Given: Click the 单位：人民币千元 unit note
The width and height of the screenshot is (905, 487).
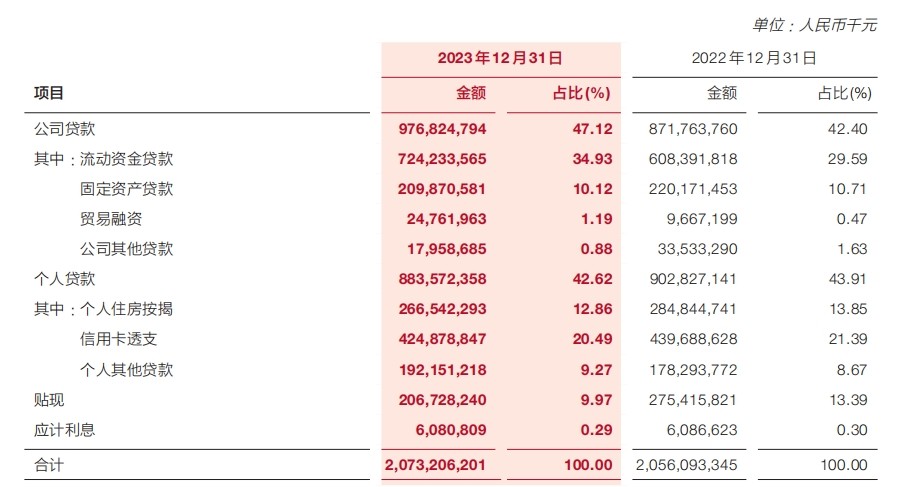Looking at the screenshot, I should click(814, 25).
